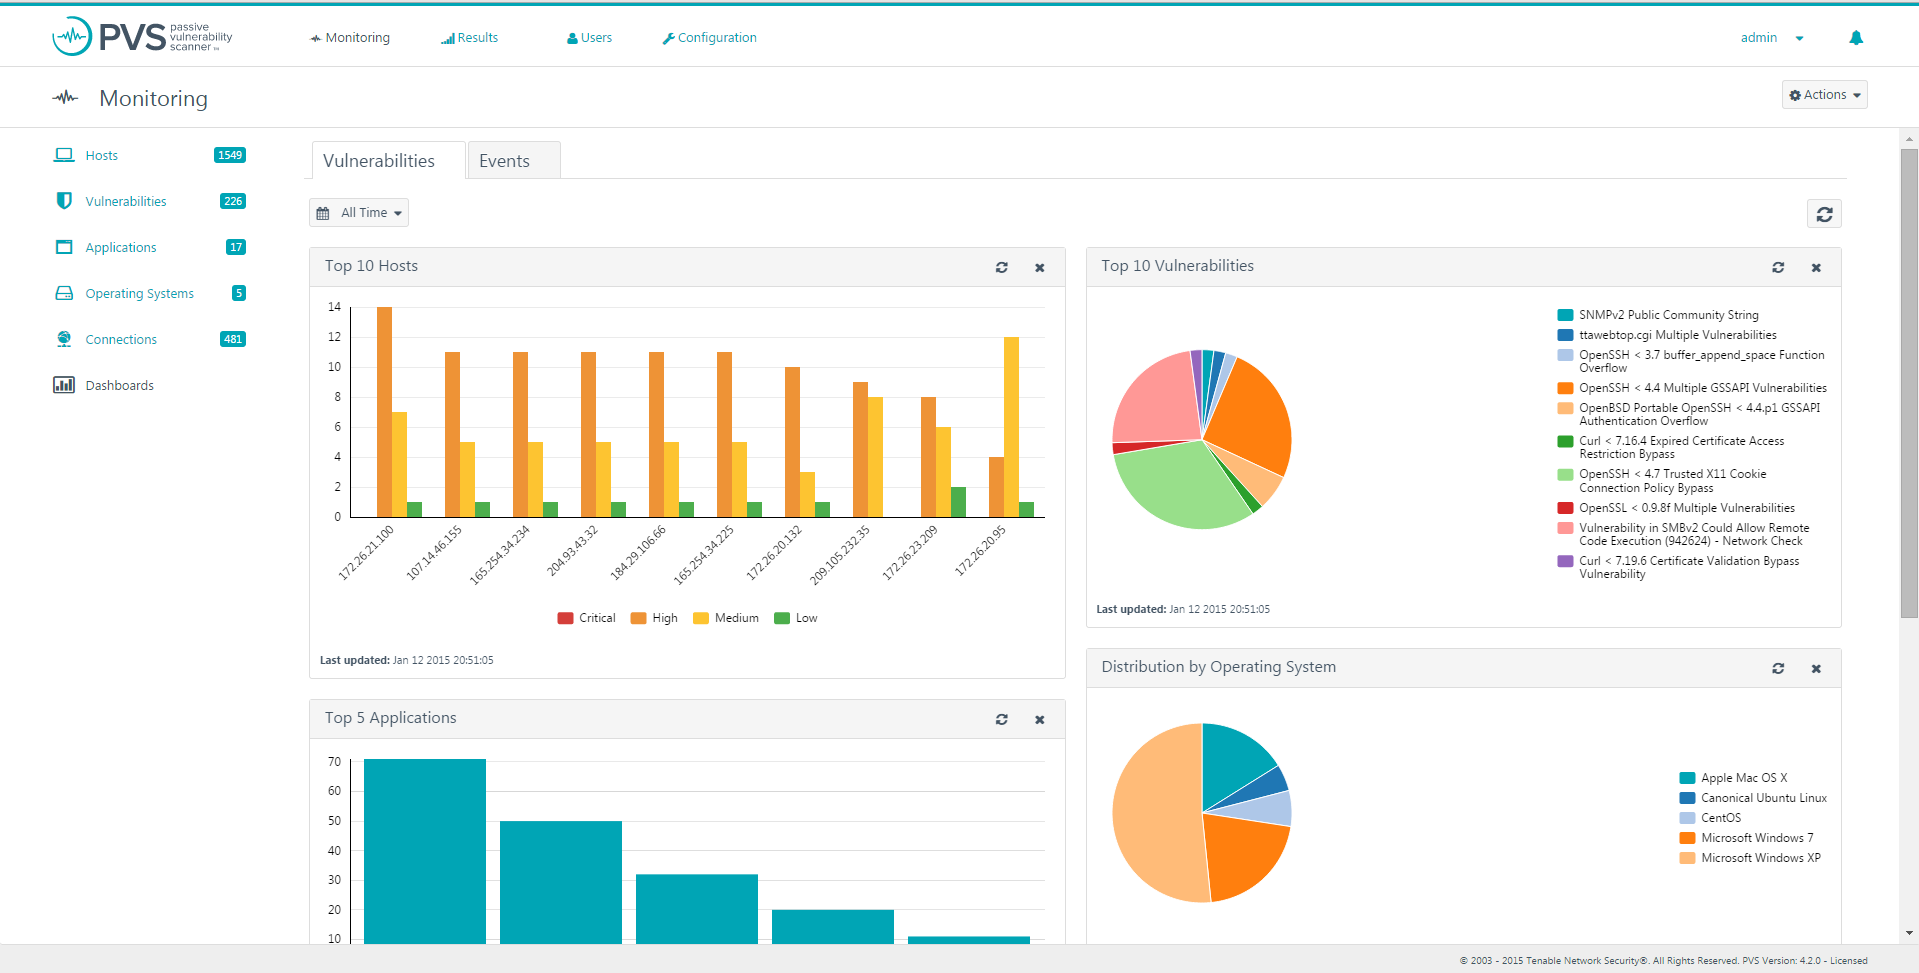
Task: Click the first bar in Top 5 Applications
Action: (425, 851)
